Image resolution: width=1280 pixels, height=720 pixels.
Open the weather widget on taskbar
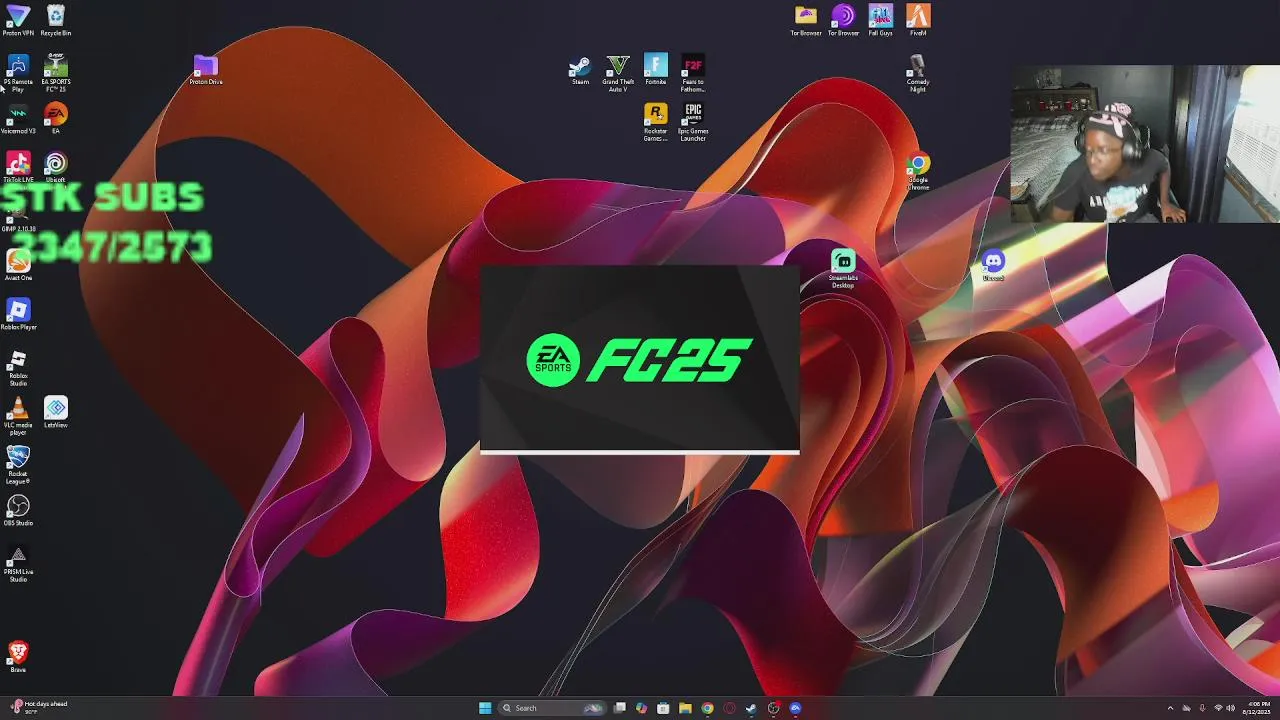click(40, 708)
